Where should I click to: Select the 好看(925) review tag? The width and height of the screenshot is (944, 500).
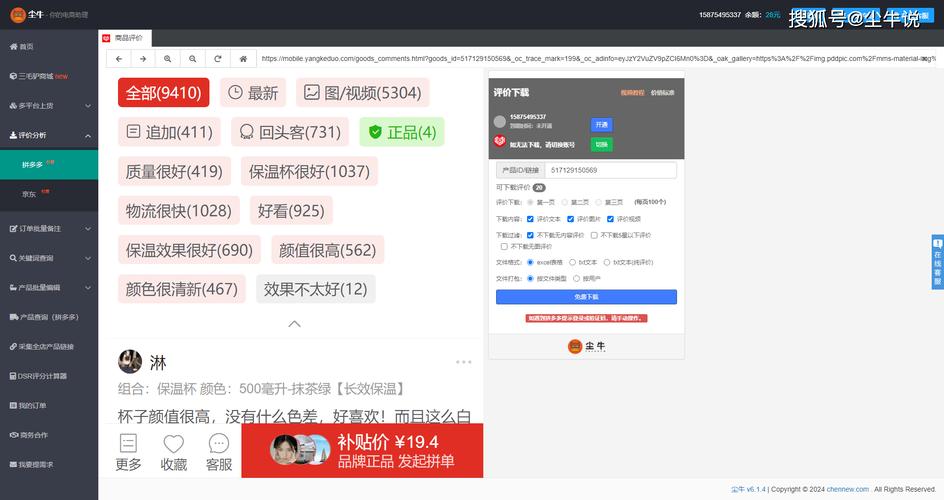(x=291, y=211)
